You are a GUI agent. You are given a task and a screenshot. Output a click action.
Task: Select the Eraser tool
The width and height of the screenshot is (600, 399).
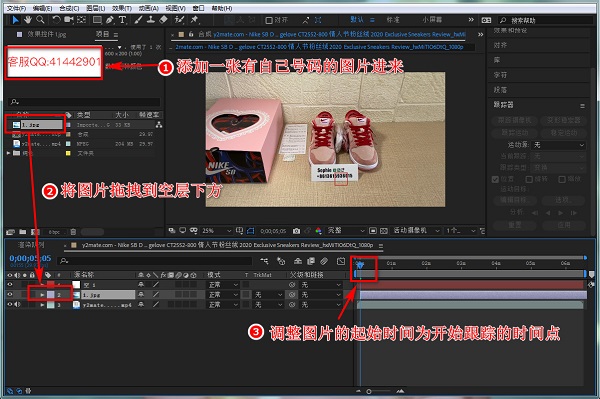tap(163, 20)
